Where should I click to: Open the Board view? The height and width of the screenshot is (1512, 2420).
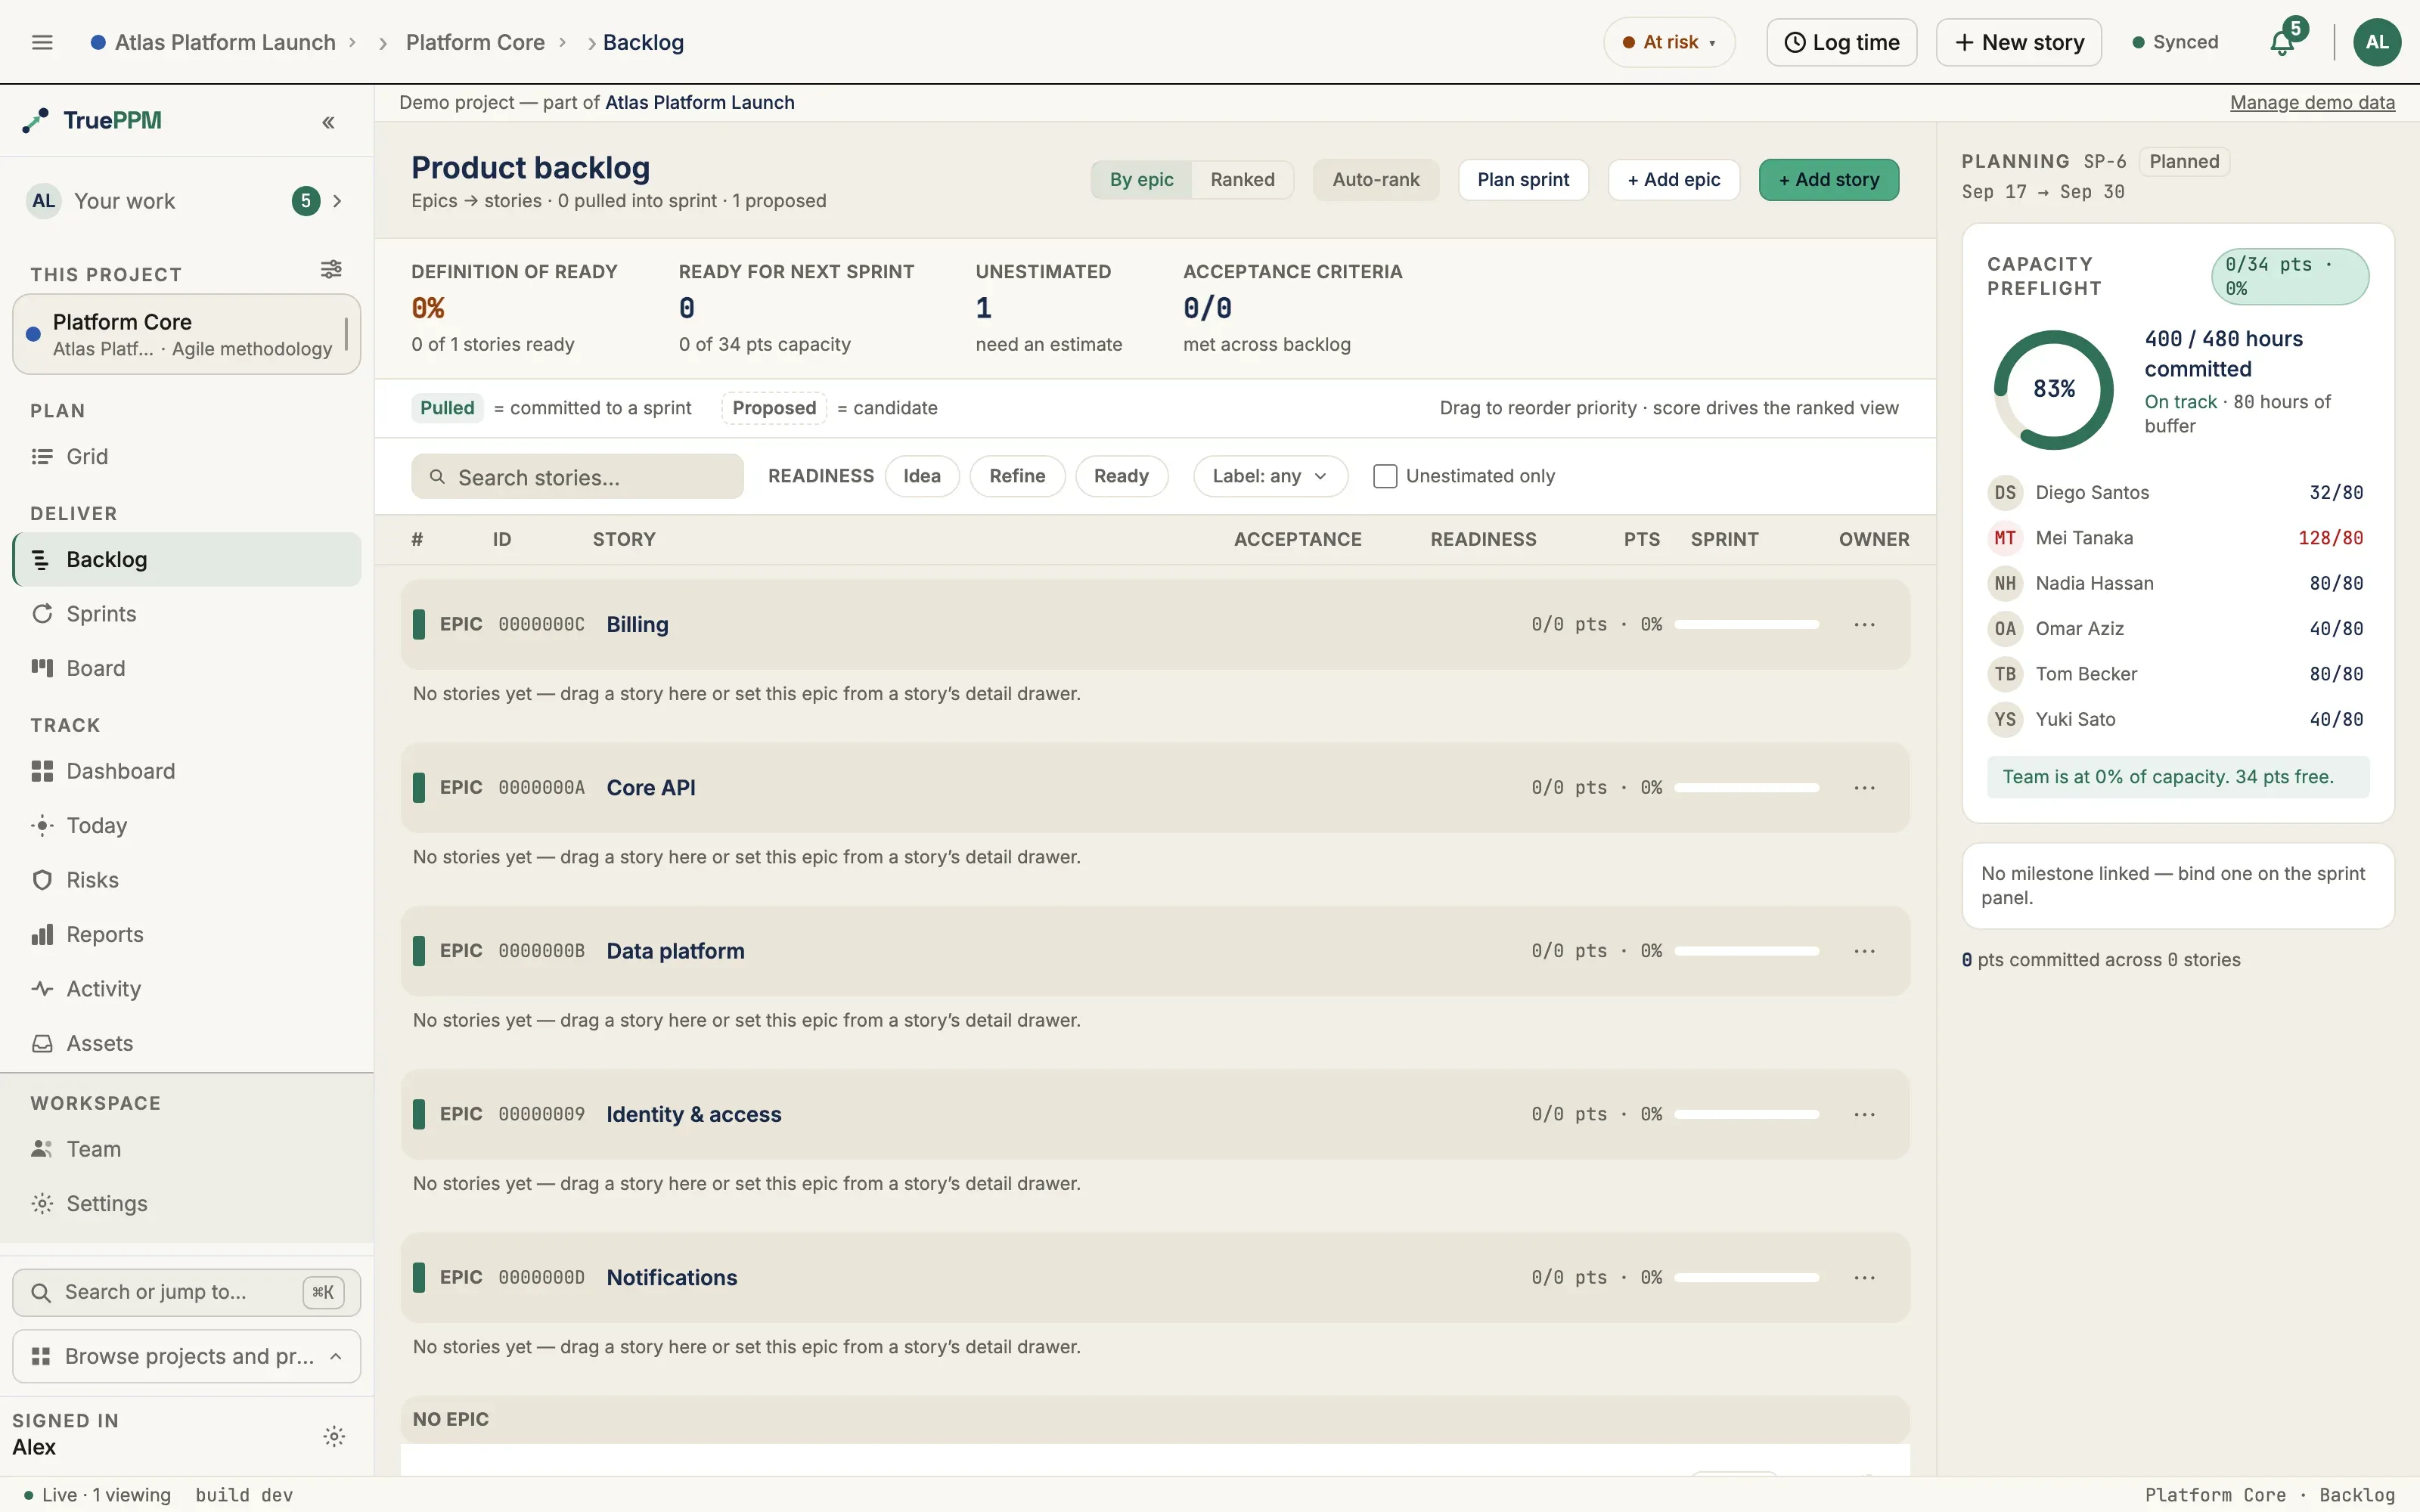click(187, 668)
